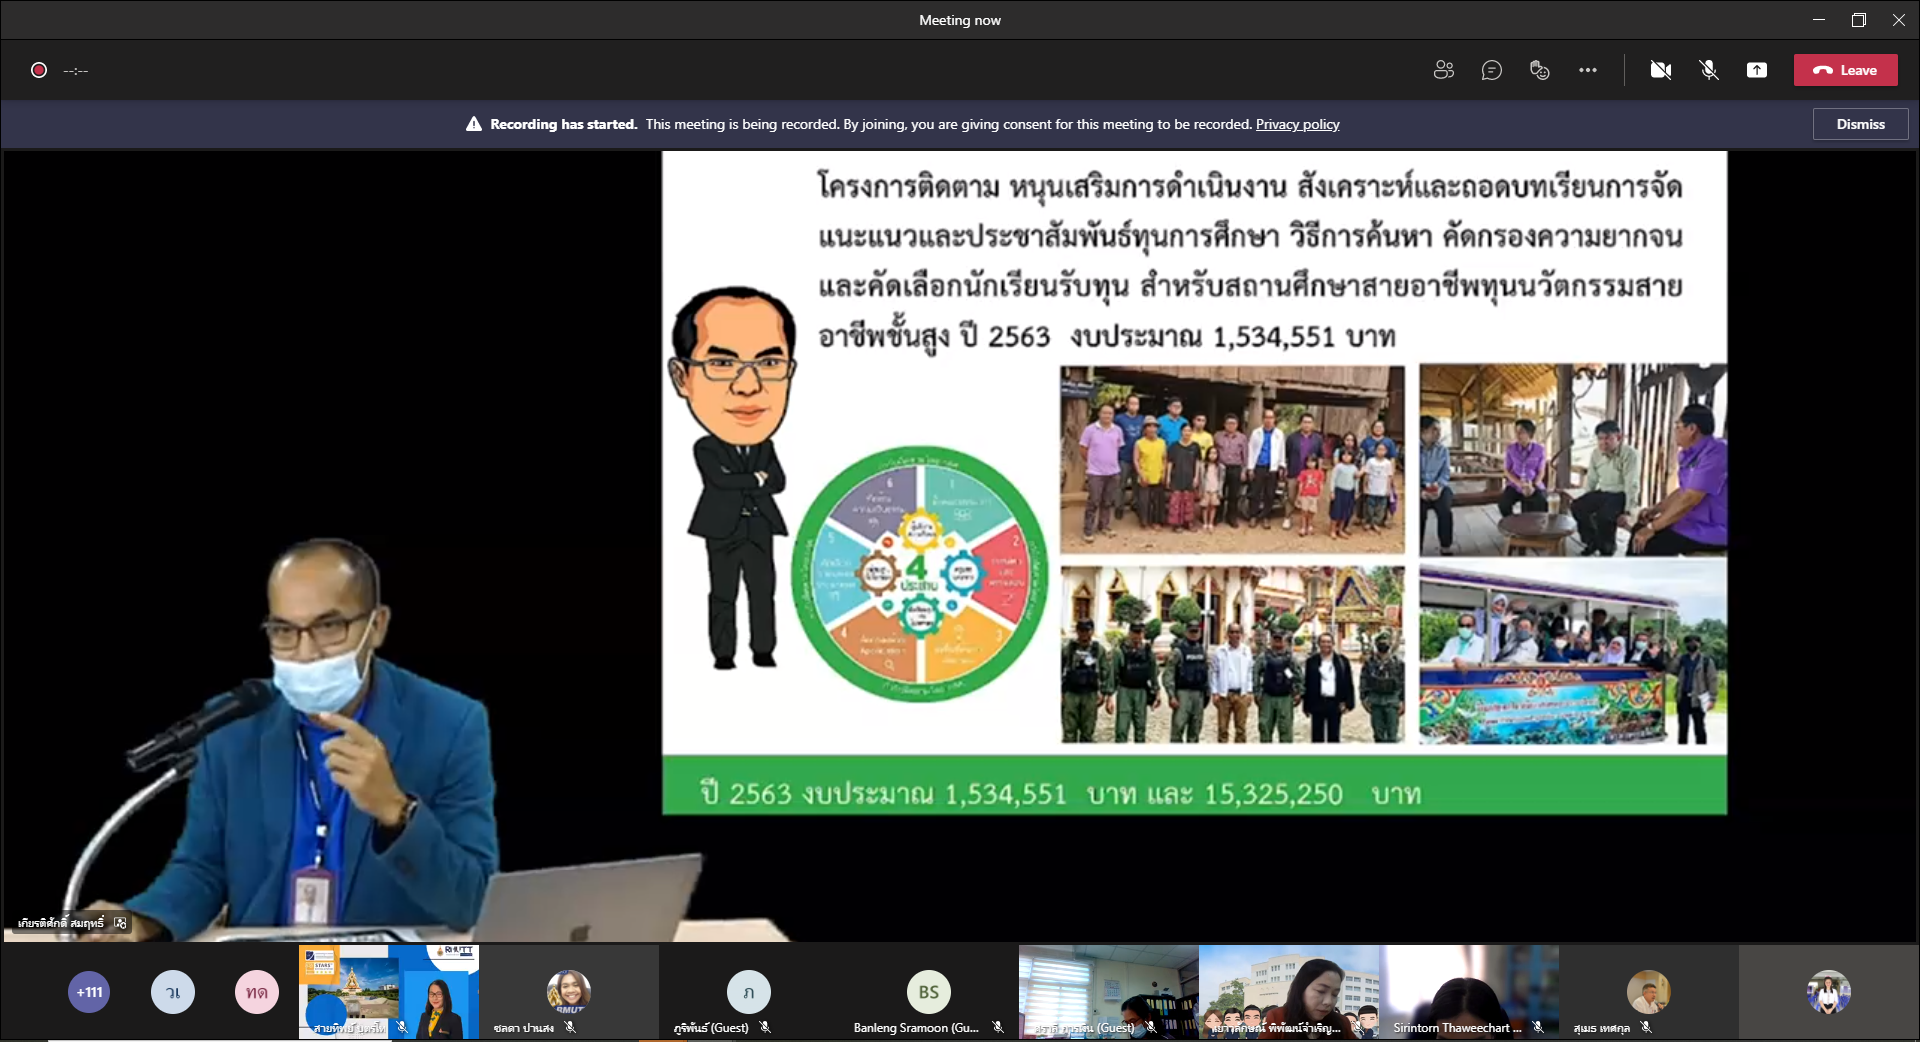
Task: Maximize the Meeting now window
Action: tap(1858, 20)
